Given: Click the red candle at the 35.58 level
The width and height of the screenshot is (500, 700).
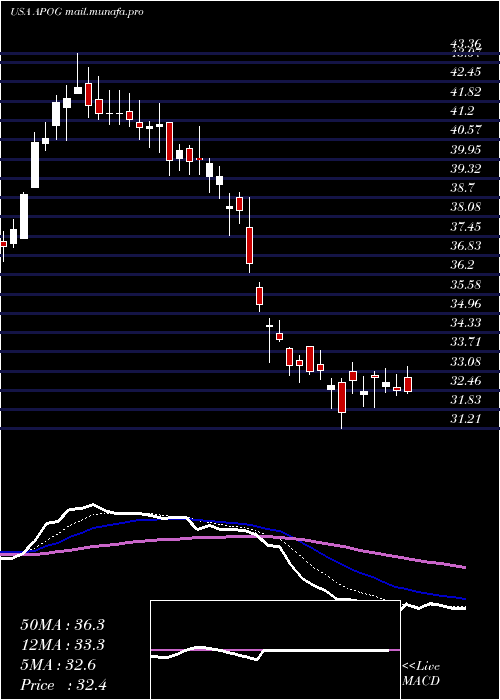Looking at the screenshot, I should [x=259, y=296].
